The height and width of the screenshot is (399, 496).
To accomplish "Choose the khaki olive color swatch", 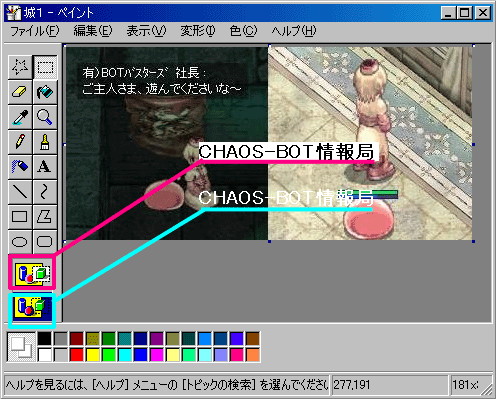I will coord(173,339).
